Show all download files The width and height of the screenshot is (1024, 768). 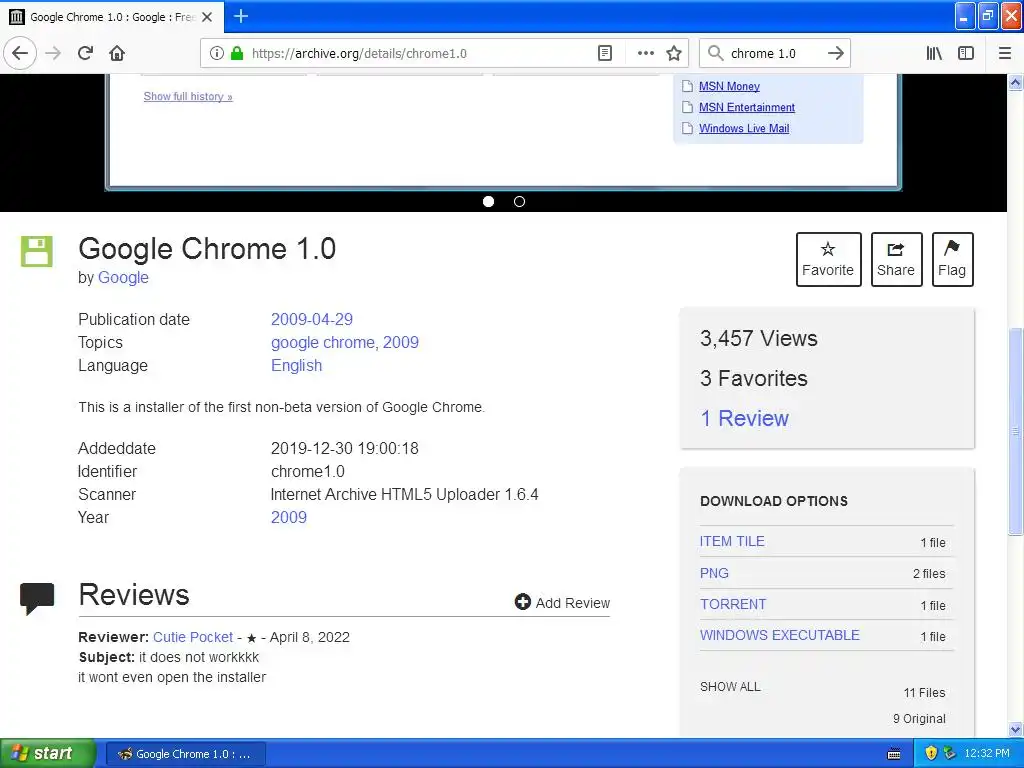(730, 686)
